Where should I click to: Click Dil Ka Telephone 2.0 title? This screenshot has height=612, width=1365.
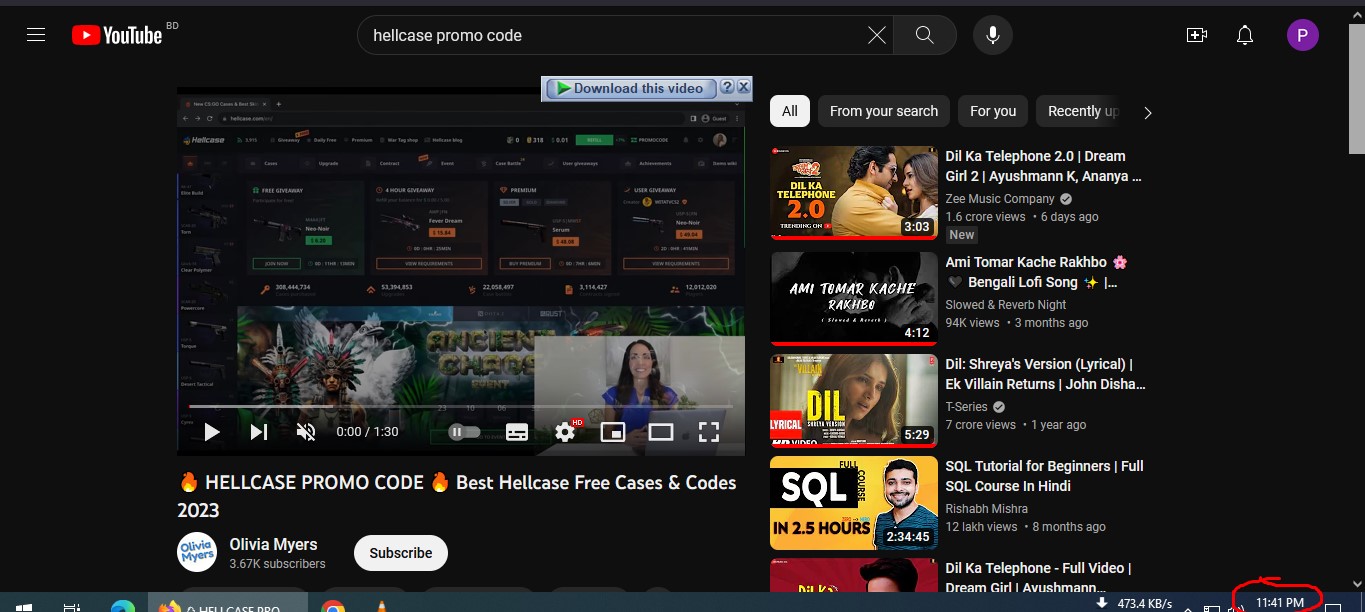tap(1044, 166)
